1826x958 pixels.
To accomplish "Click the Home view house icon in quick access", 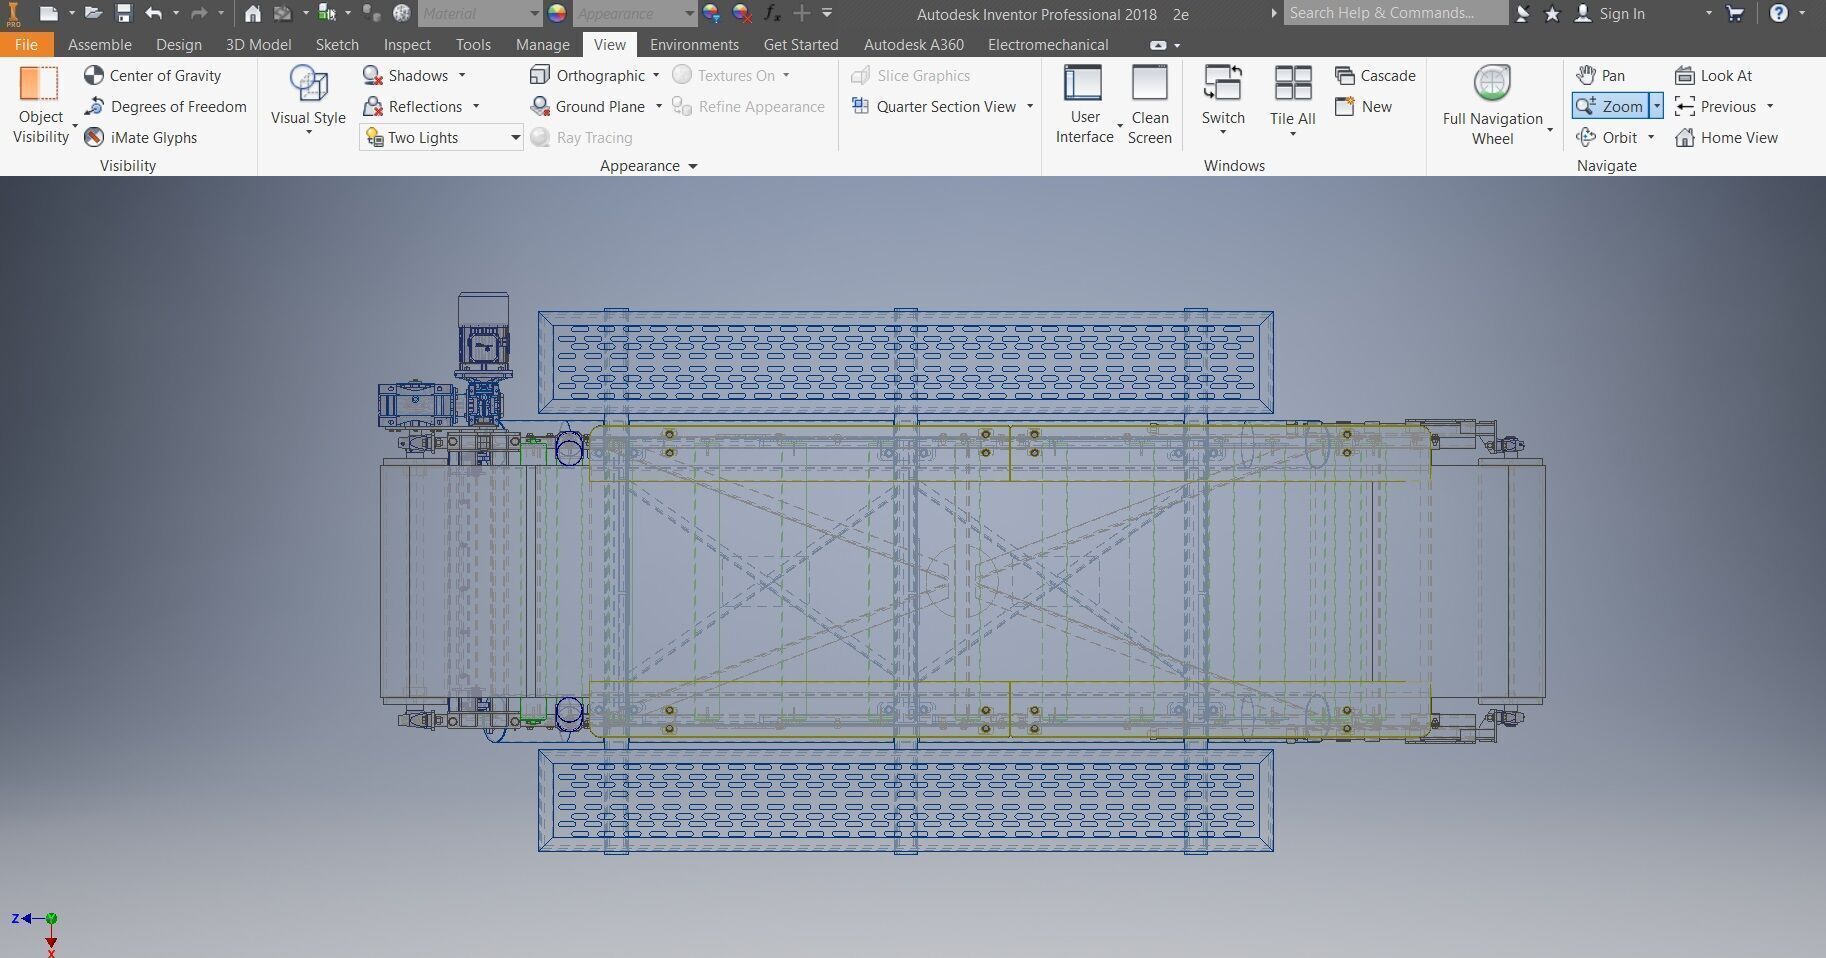I will click(253, 13).
